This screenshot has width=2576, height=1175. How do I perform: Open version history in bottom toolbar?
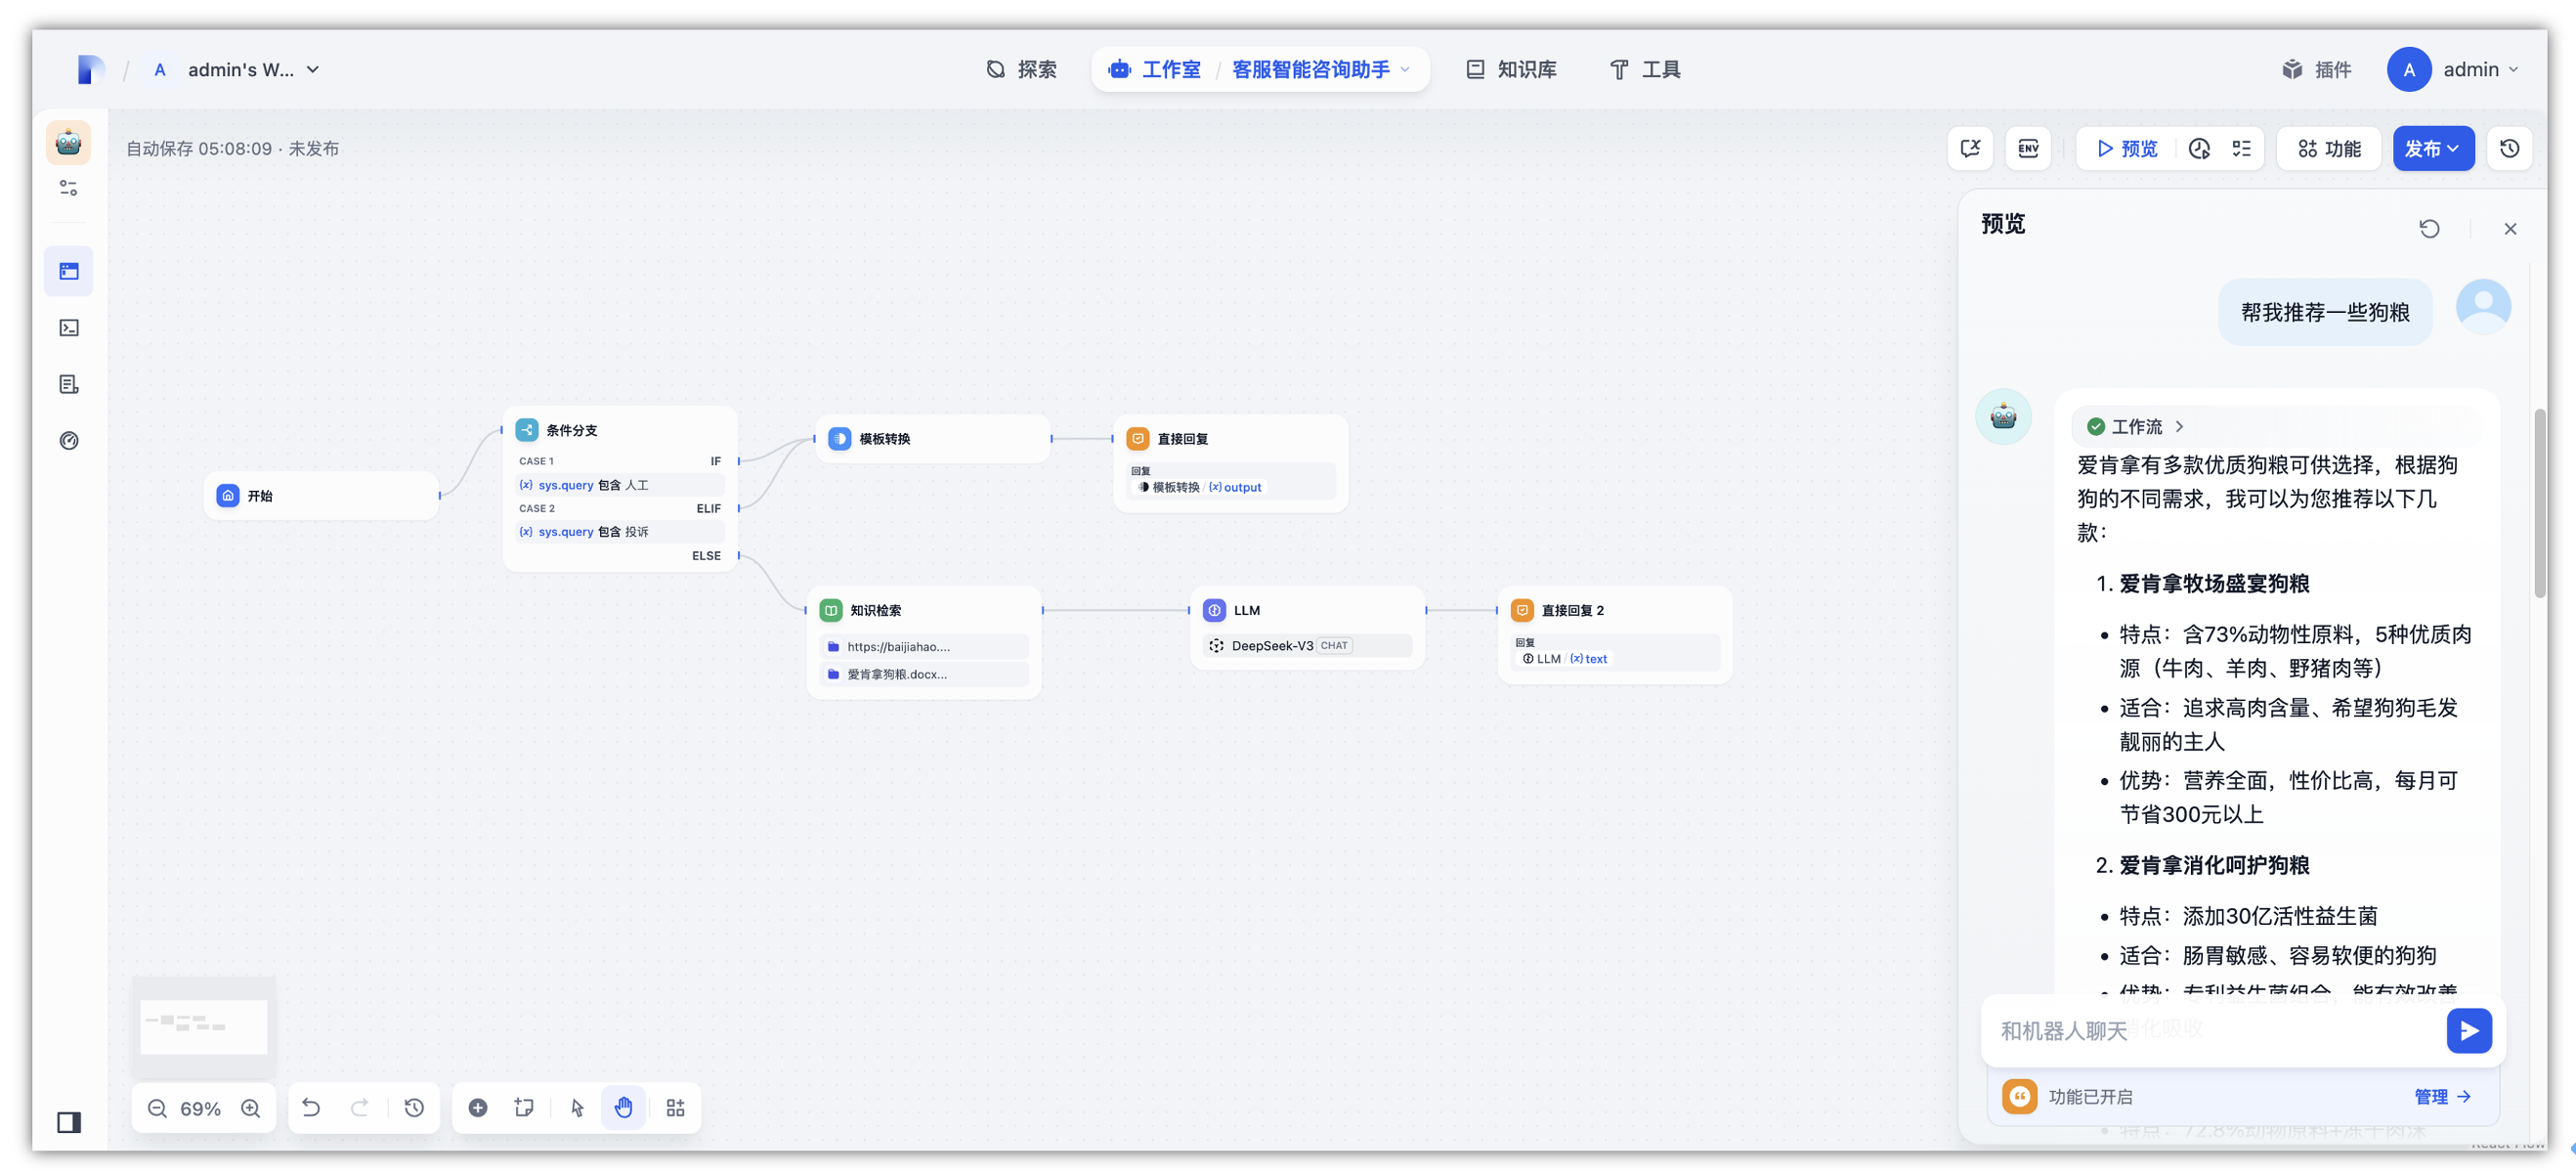(414, 1107)
